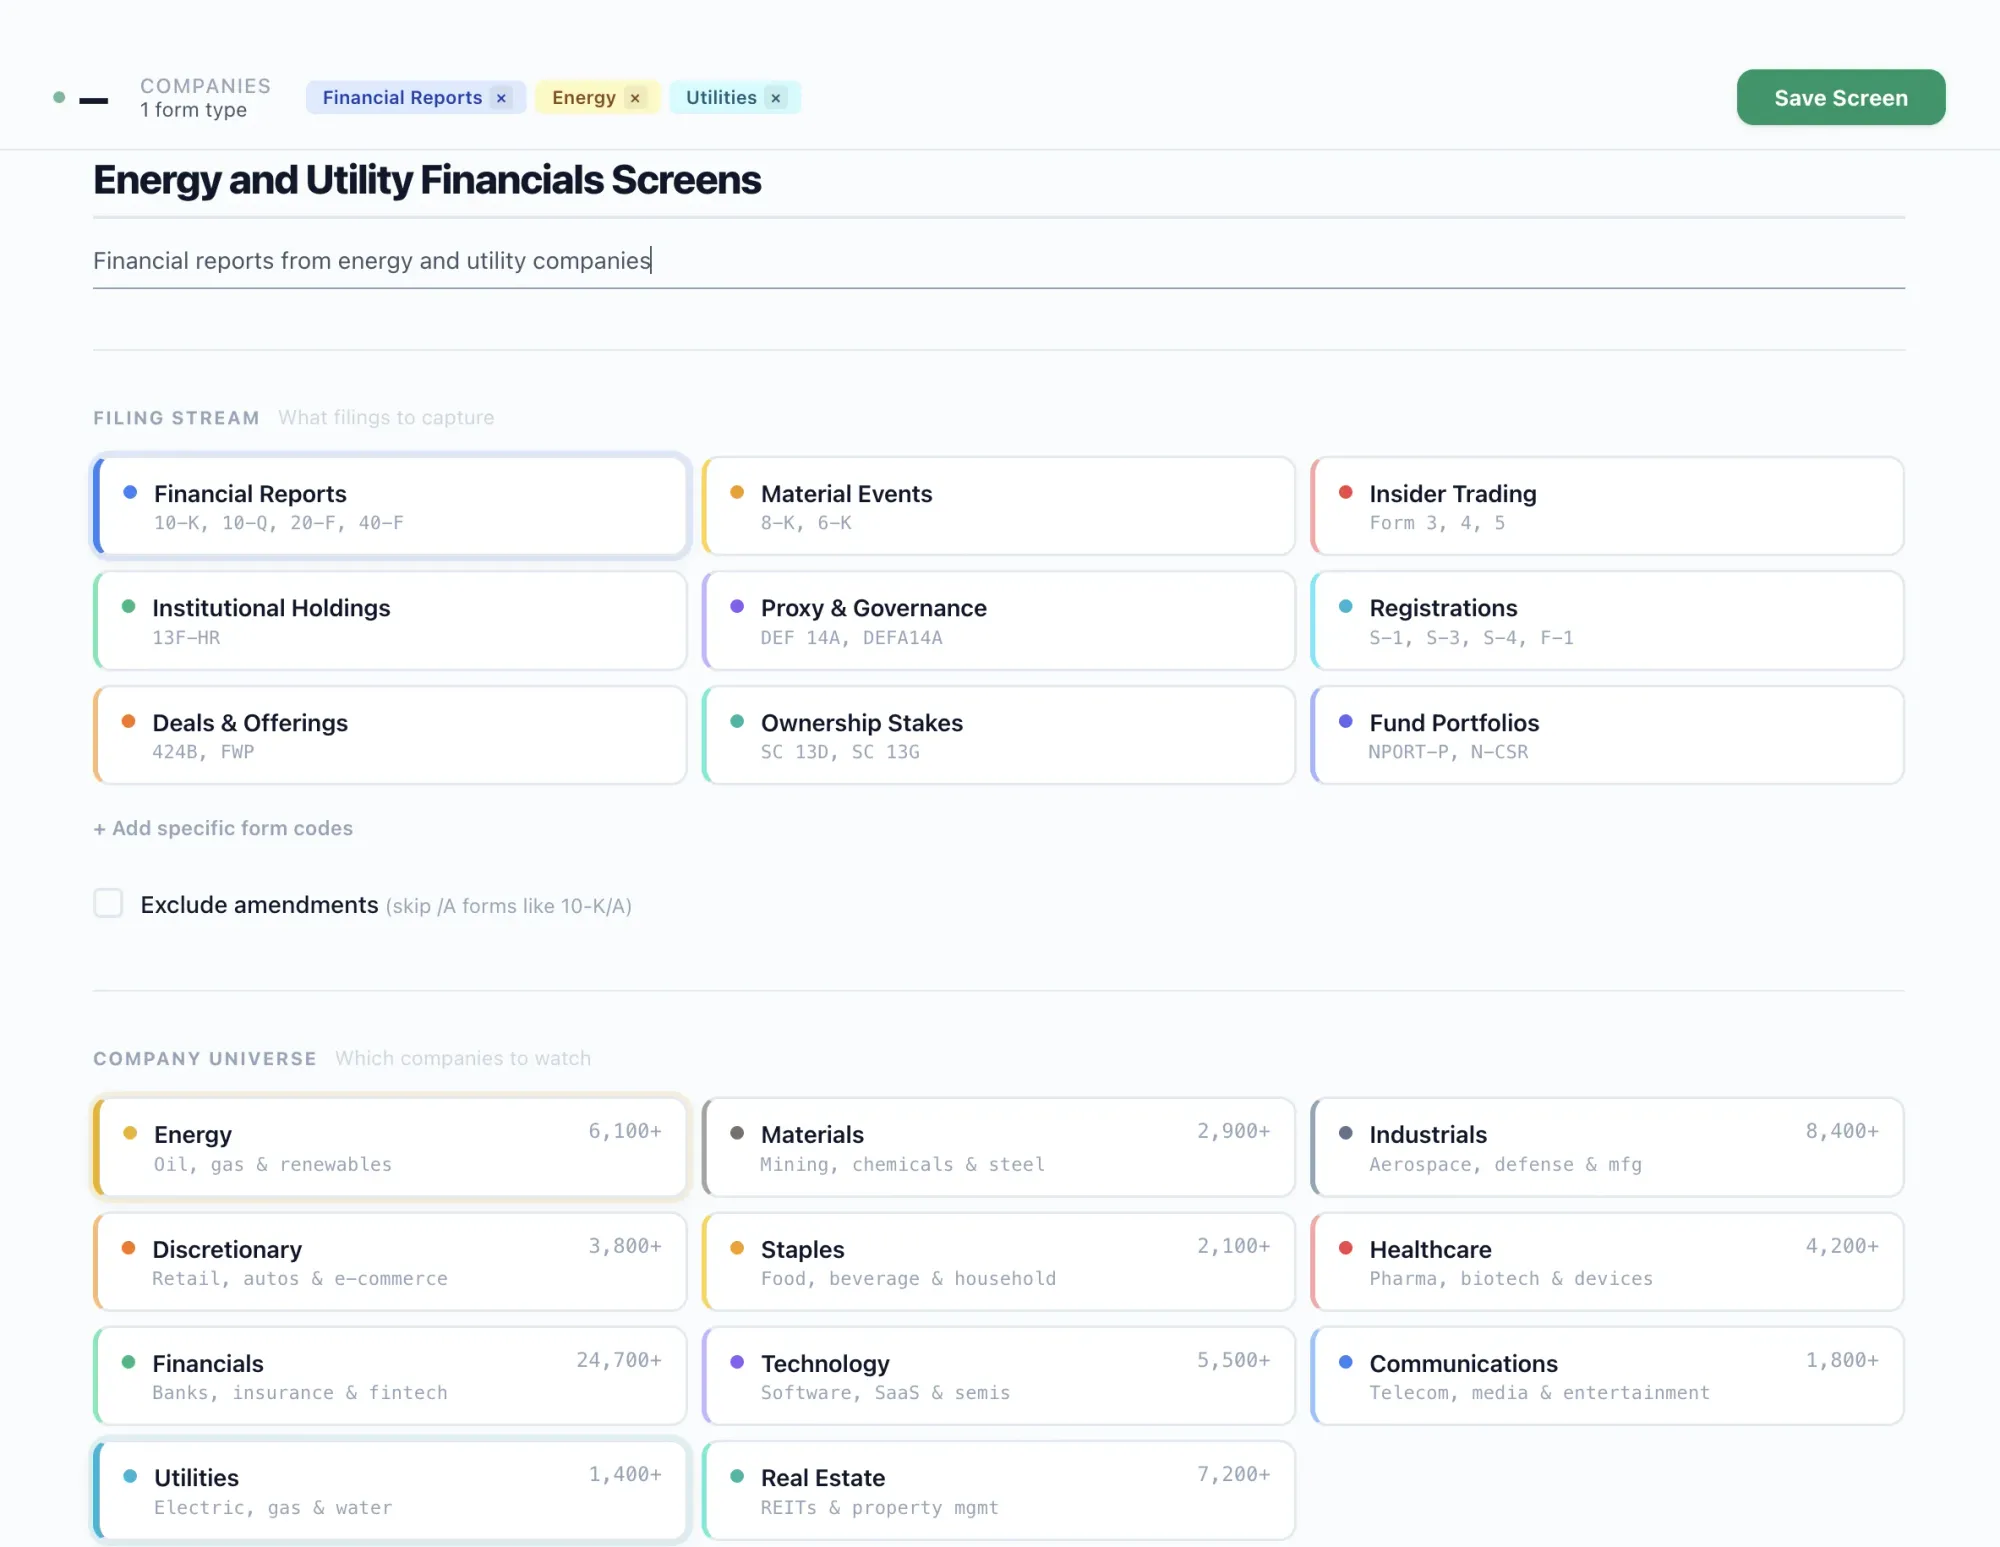The width and height of the screenshot is (2000, 1547).
Task: Choose the Real Estate REITs card
Action: [x=998, y=1490]
